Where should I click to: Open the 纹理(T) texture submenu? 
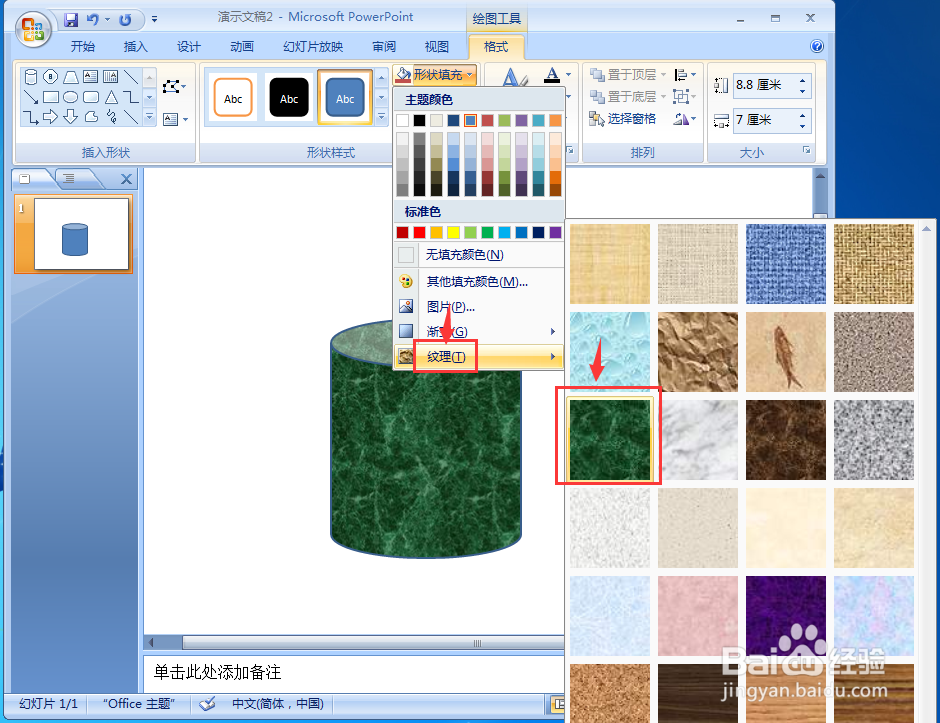[x=478, y=357]
